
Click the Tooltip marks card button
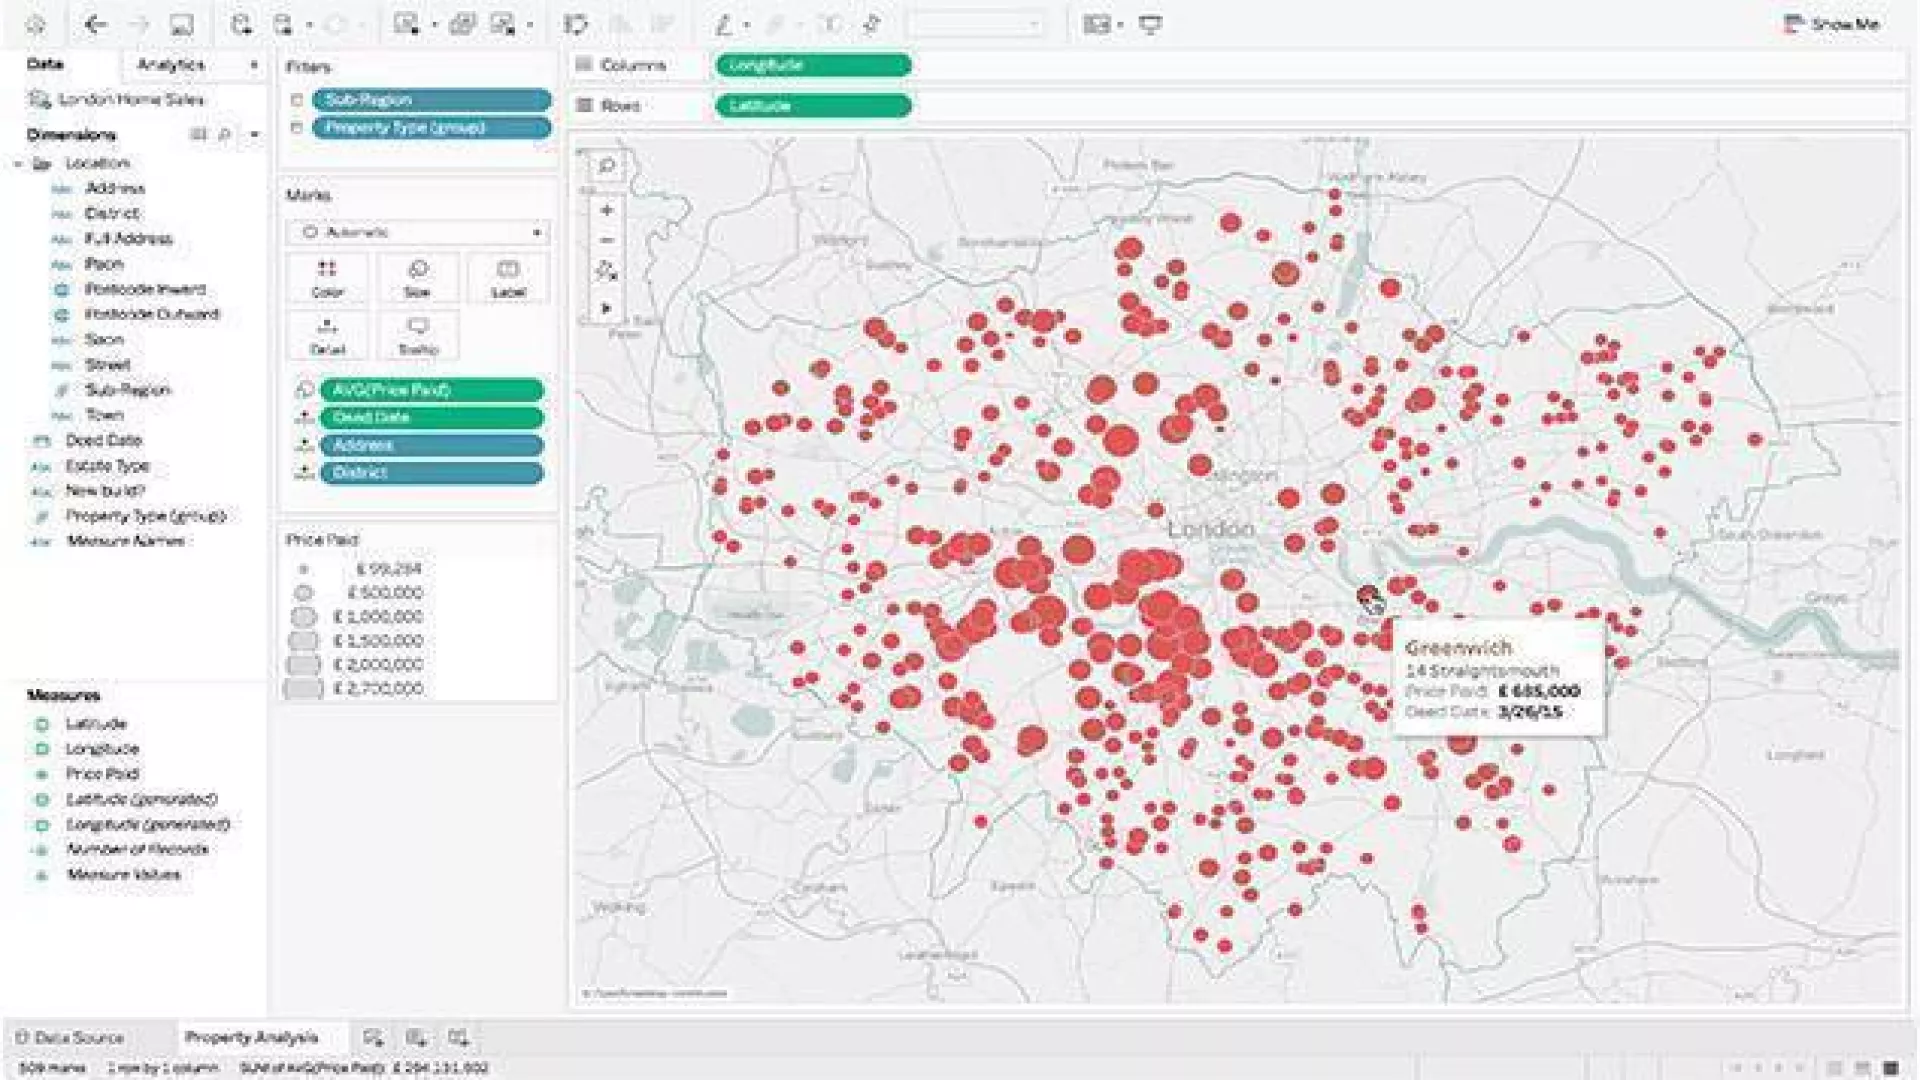417,335
